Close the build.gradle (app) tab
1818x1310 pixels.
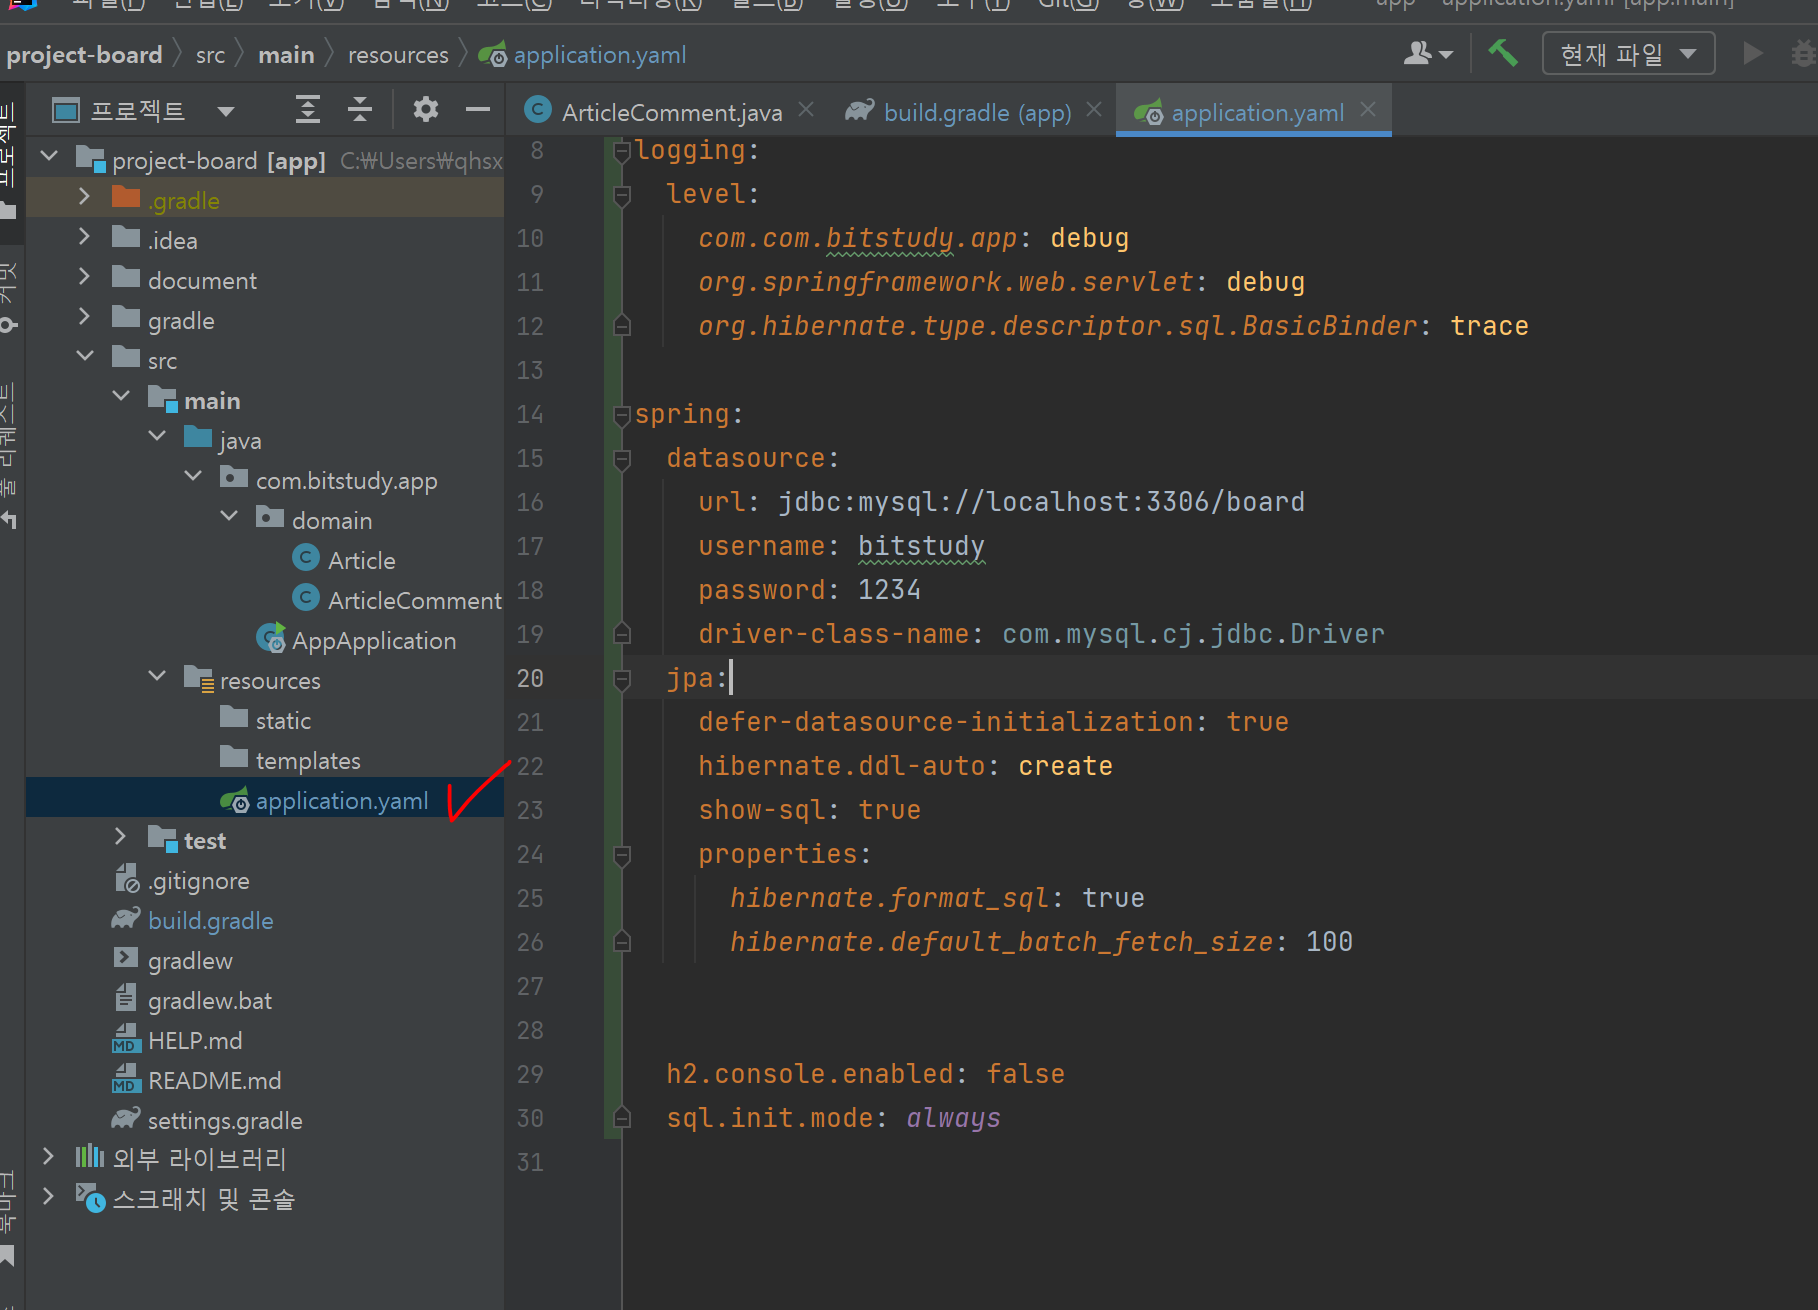[x=1094, y=110]
